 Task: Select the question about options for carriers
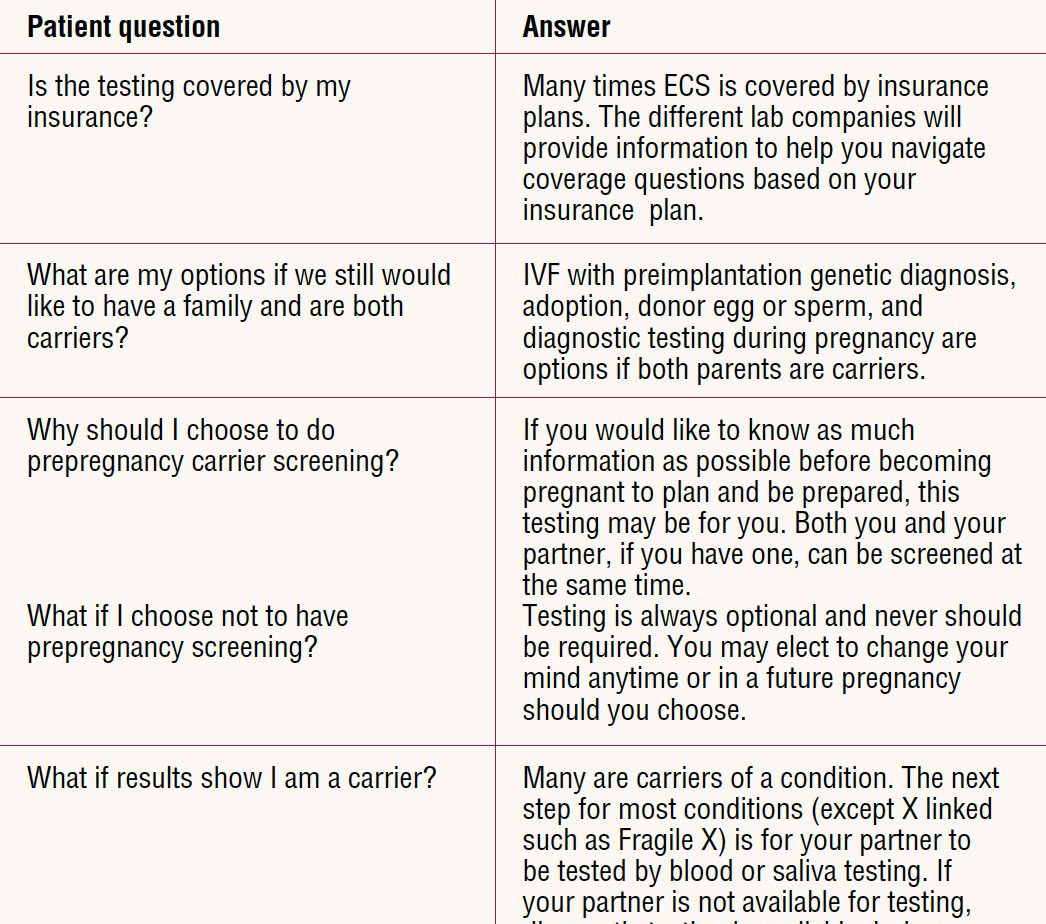click(238, 305)
